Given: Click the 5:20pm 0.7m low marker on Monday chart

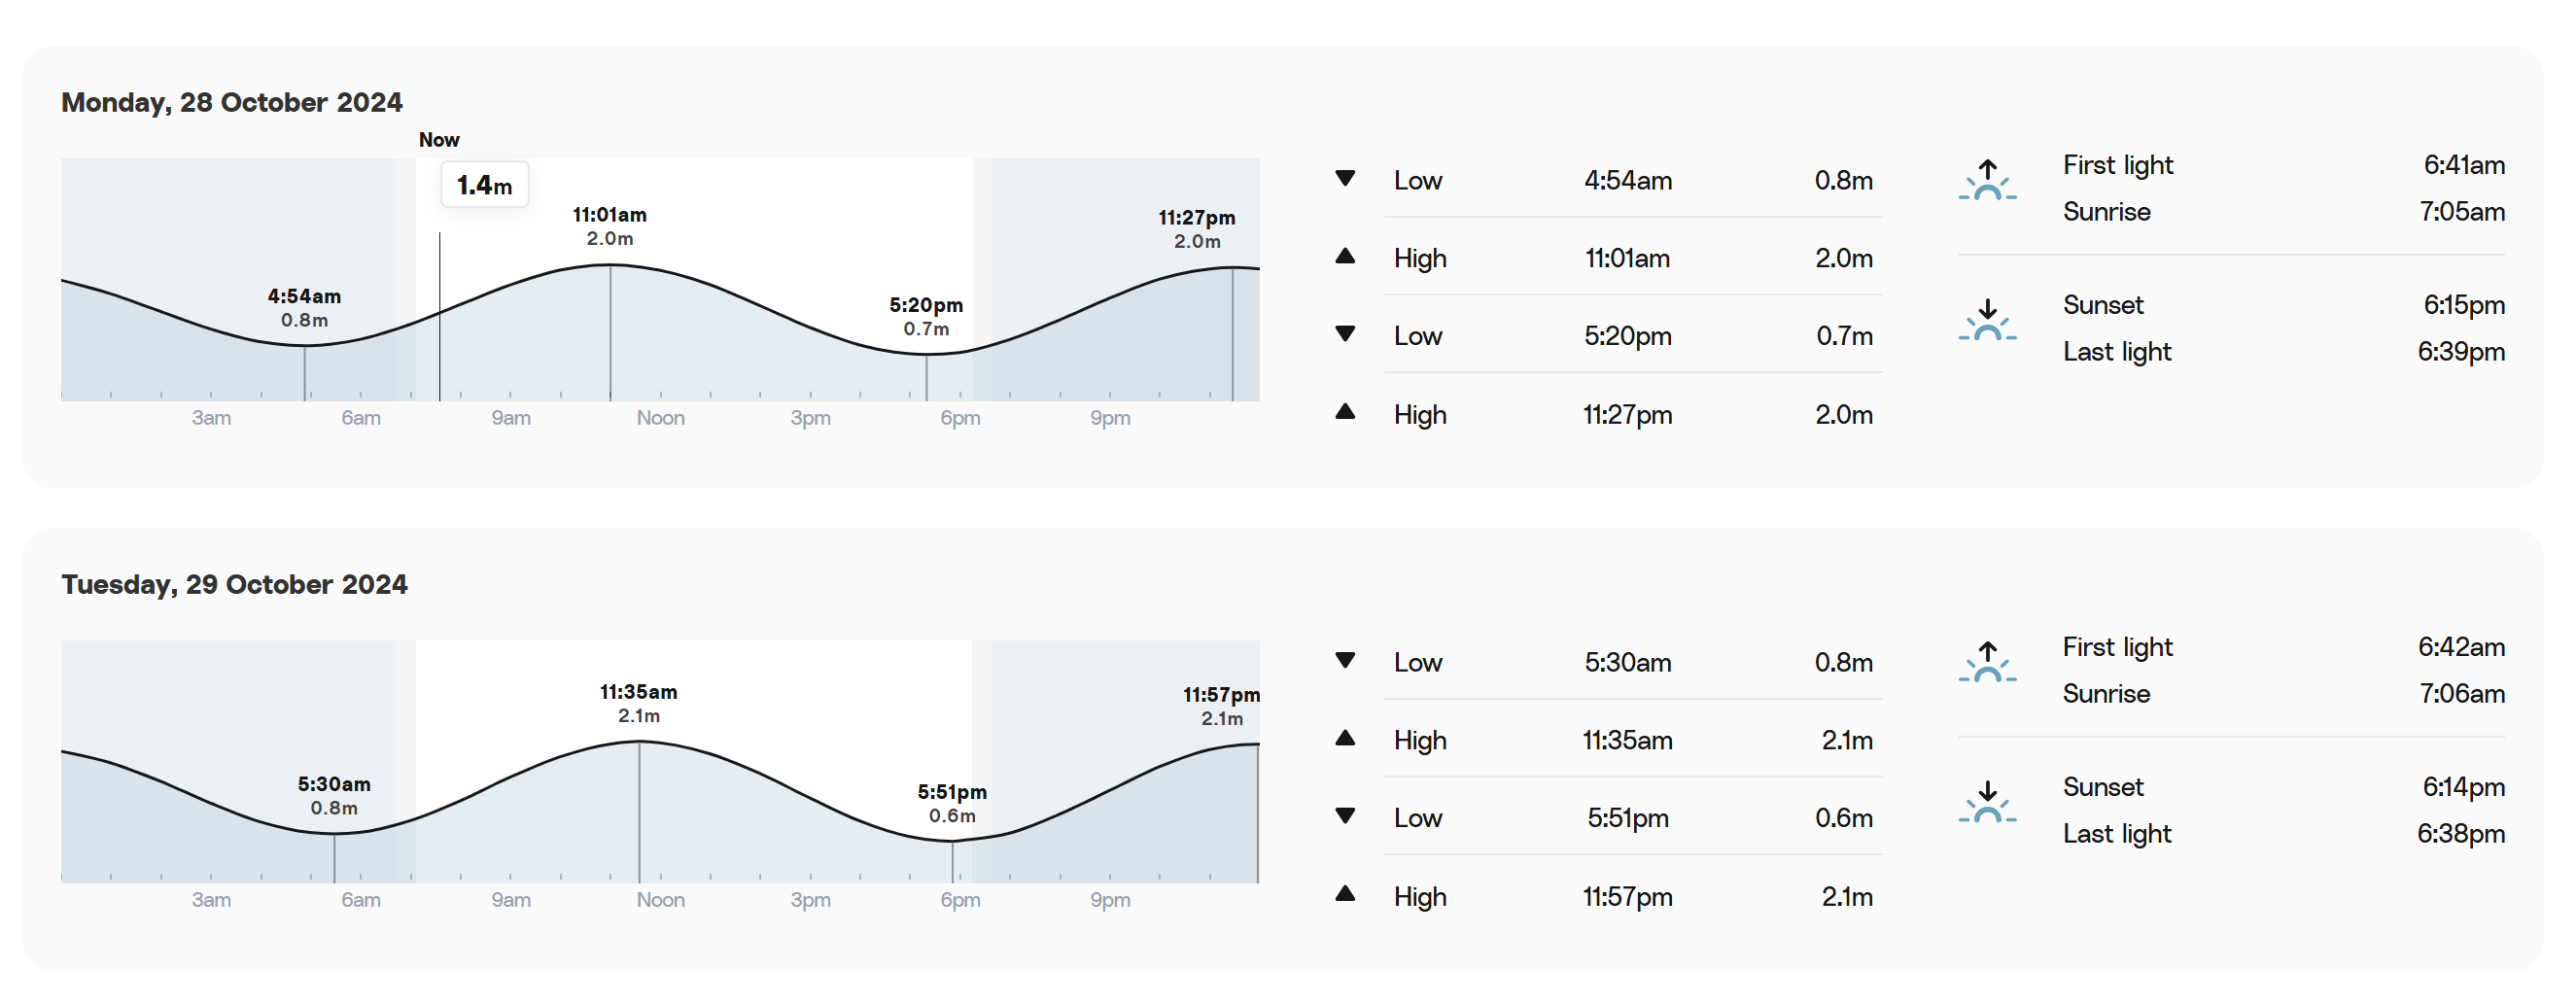Looking at the screenshot, I should (926, 317).
